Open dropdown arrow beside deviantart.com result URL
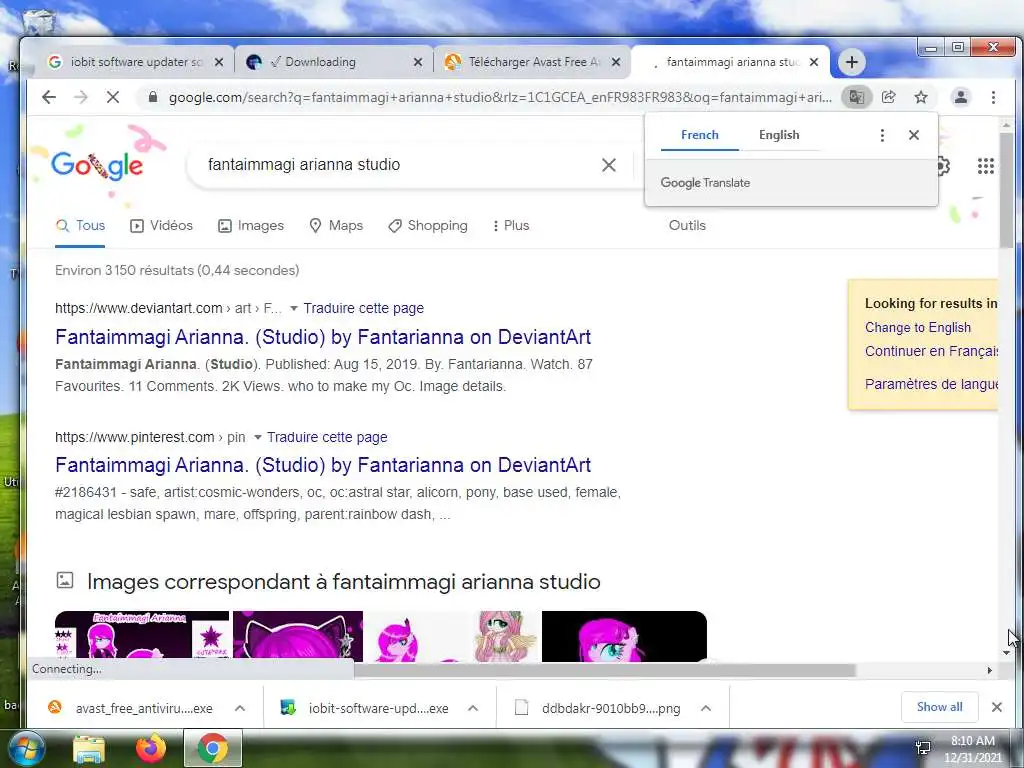 (x=293, y=308)
